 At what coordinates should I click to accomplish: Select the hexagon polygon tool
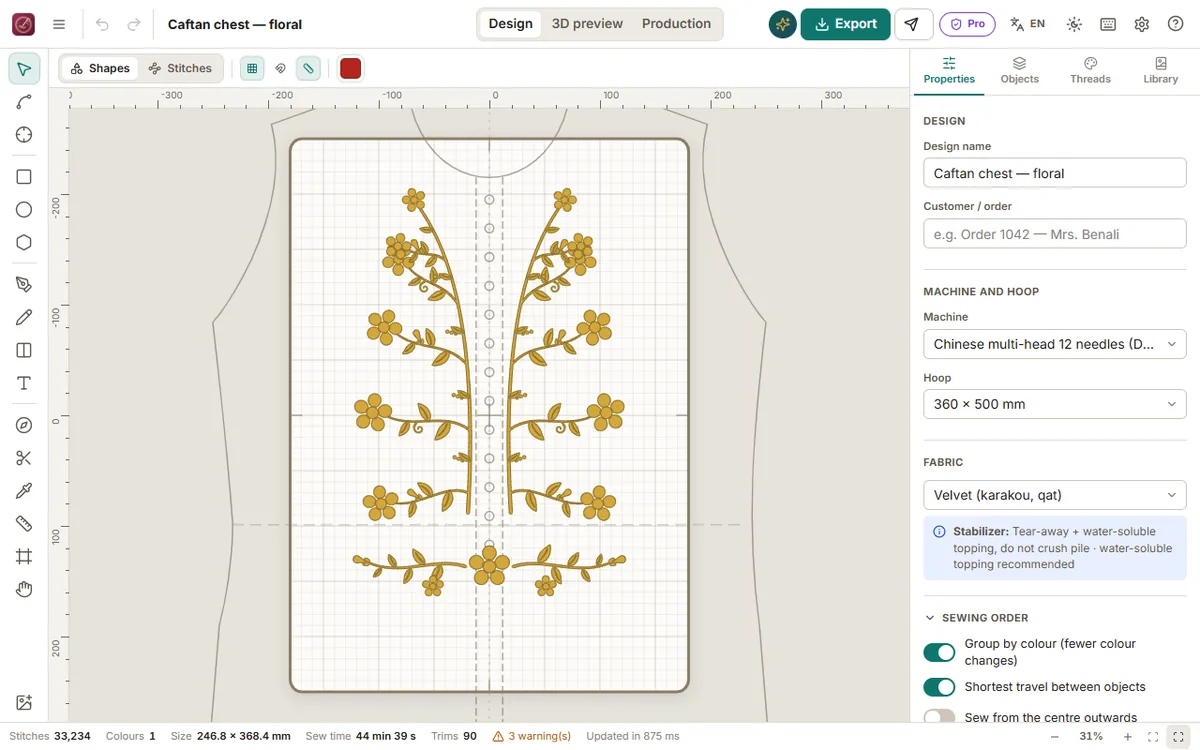click(24, 243)
